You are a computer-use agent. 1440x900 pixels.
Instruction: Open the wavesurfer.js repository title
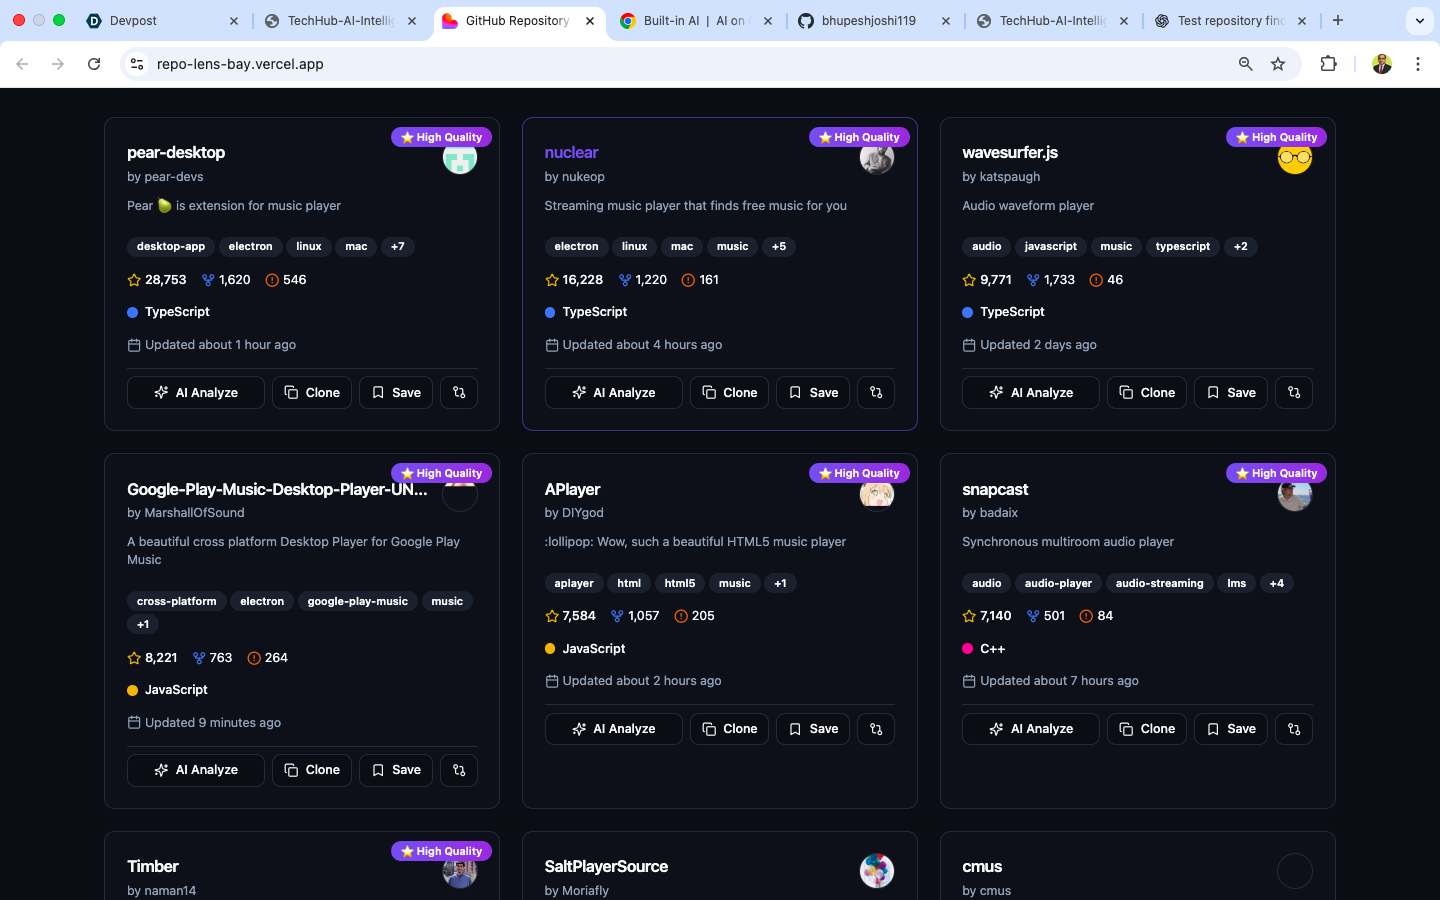(1010, 153)
